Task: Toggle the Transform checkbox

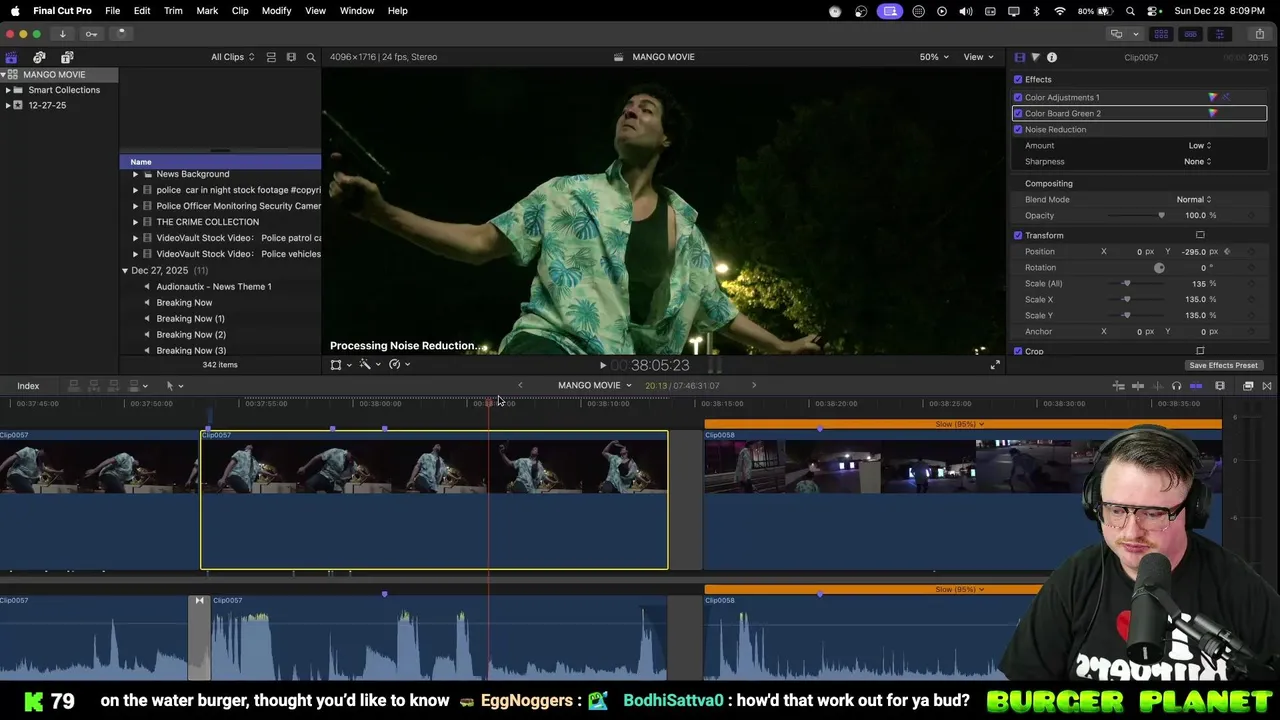Action: click(1018, 235)
